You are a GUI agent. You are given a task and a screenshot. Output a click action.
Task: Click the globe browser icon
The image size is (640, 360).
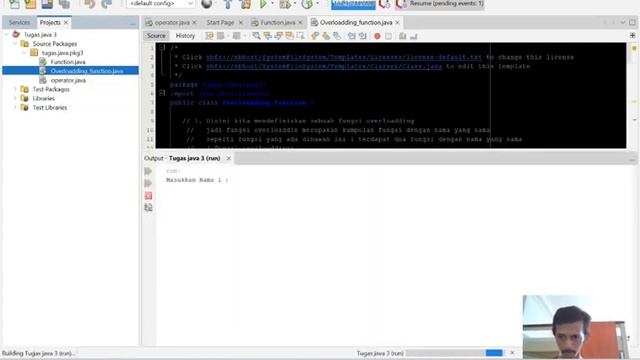(x=207, y=4)
